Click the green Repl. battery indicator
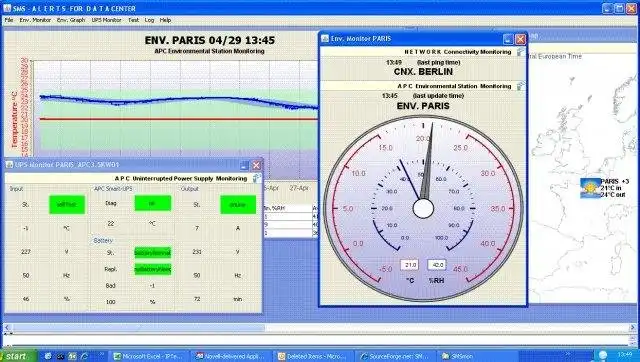The image size is (640, 362). point(153,269)
